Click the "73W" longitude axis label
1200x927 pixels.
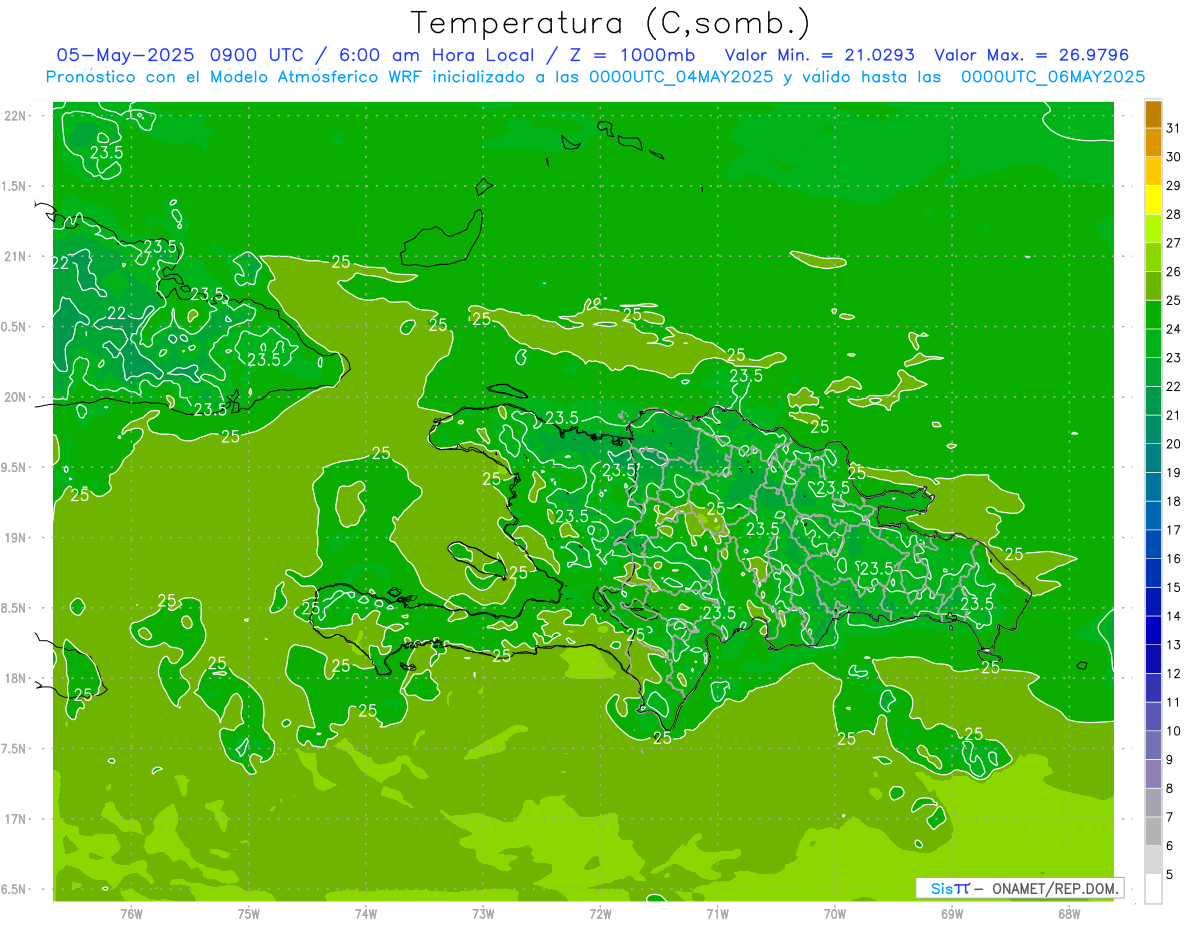point(483,914)
